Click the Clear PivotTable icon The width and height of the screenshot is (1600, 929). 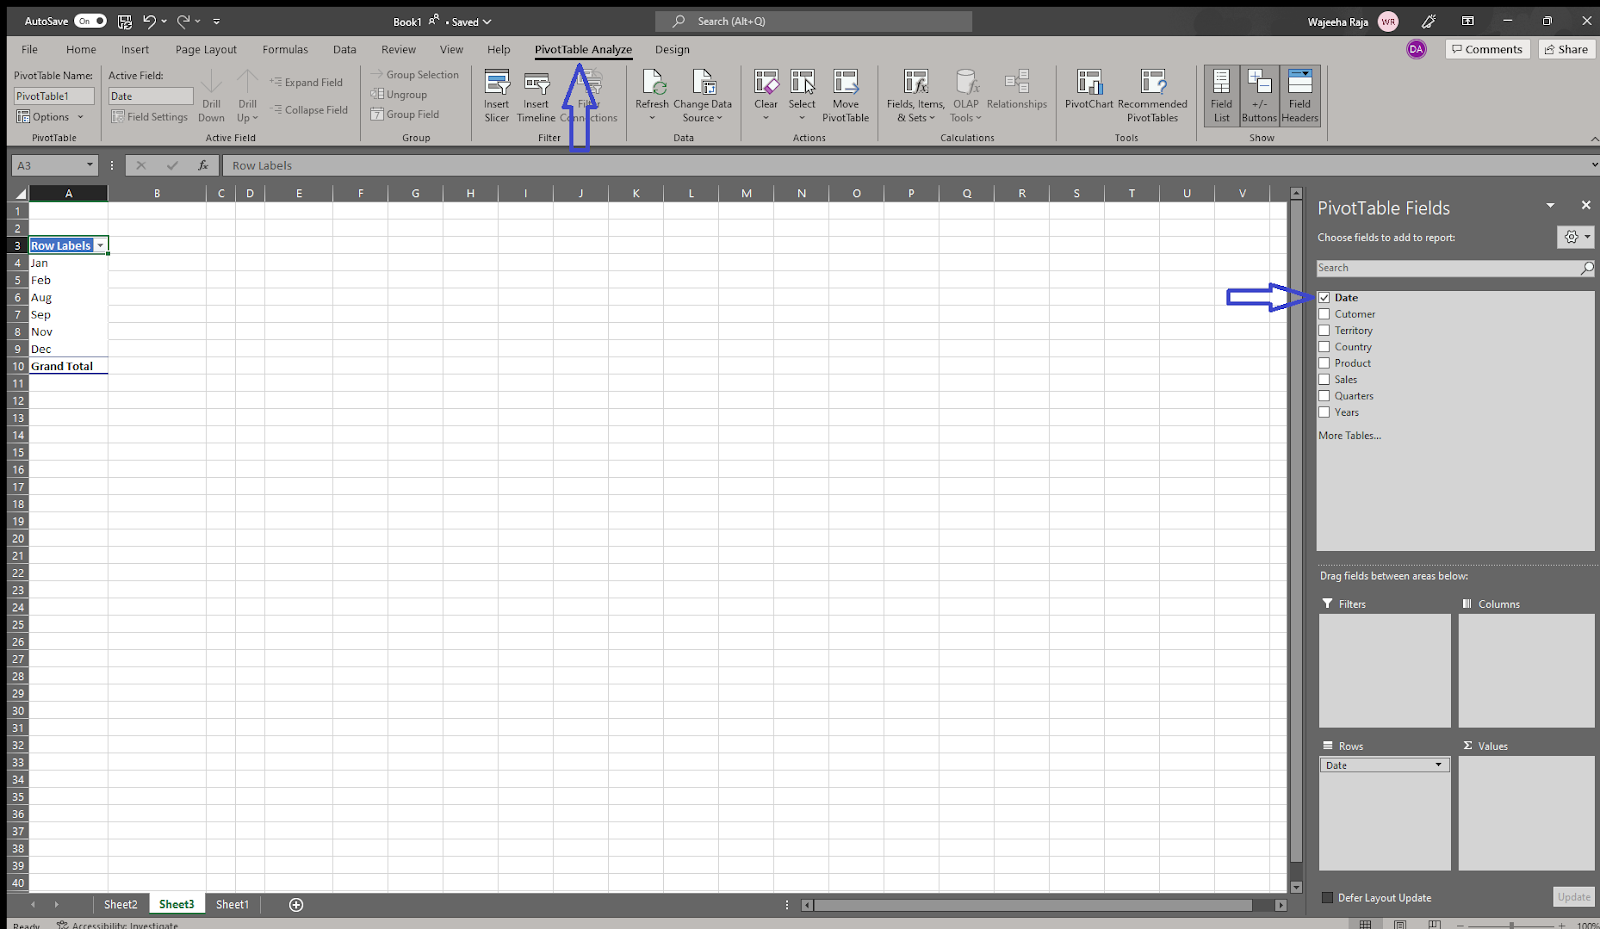[x=766, y=83]
